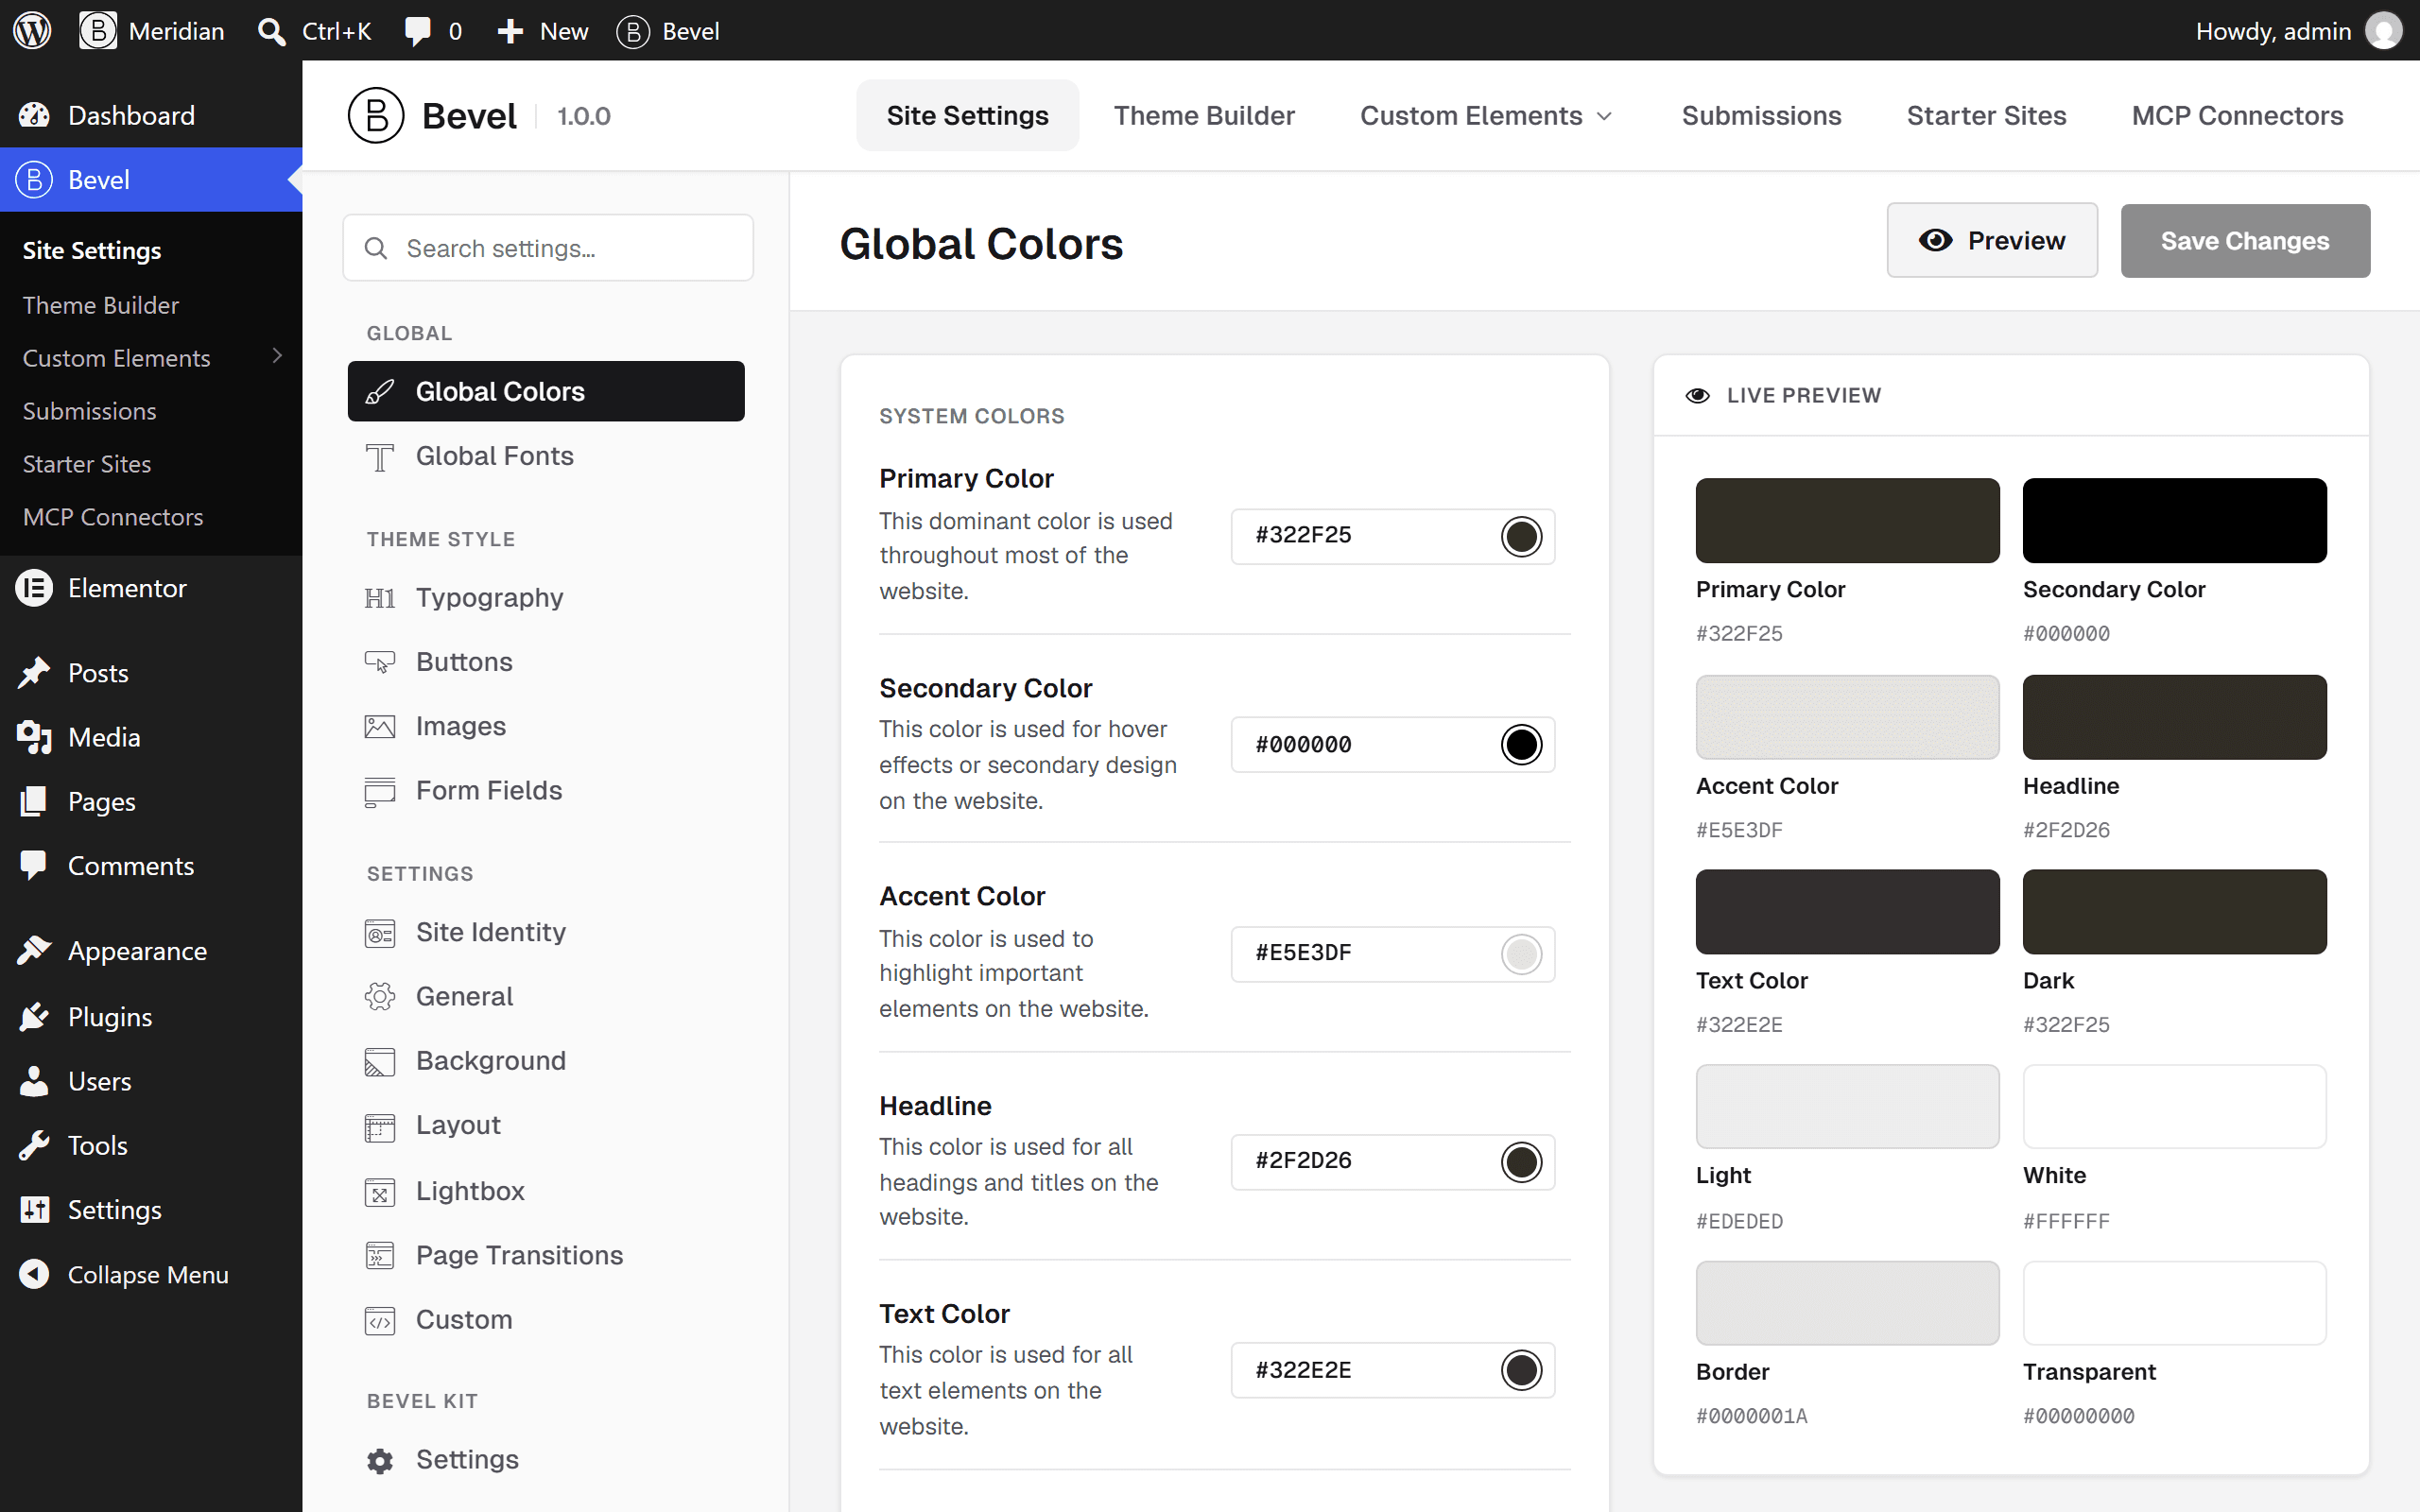Open Posts in the admin sidebar
The image size is (2420, 1512).
click(x=151, y=673)
